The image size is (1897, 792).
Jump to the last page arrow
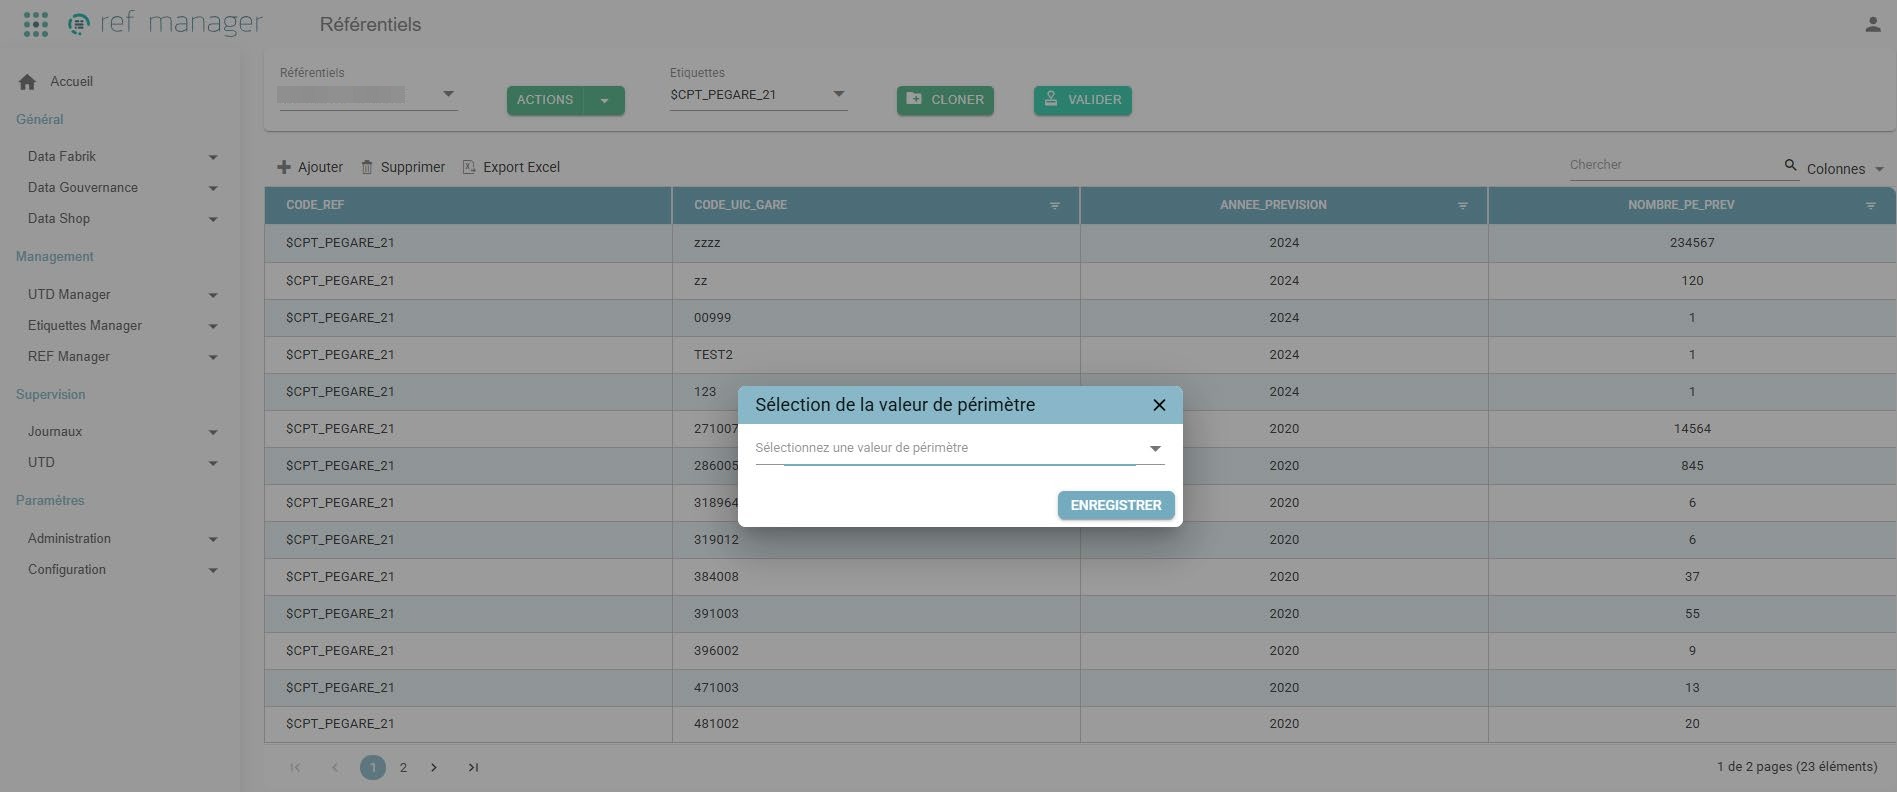[473, 767]
